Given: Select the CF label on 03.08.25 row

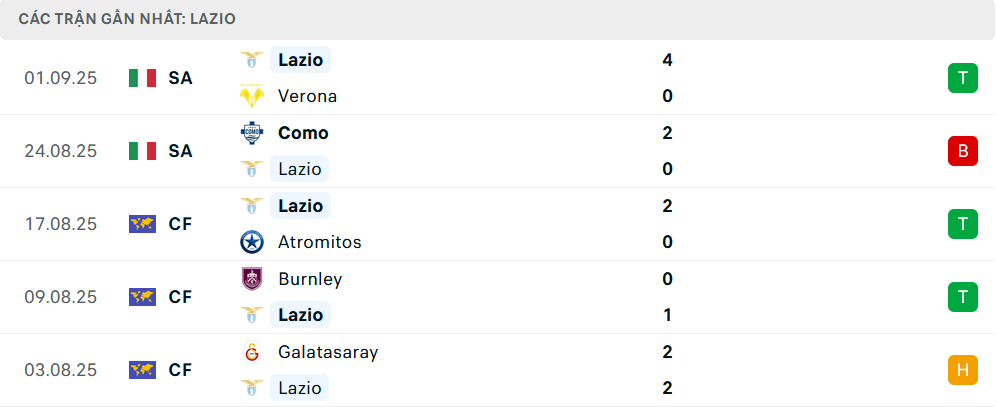Looking at the screenshot, I should click(x=180, y=370).
